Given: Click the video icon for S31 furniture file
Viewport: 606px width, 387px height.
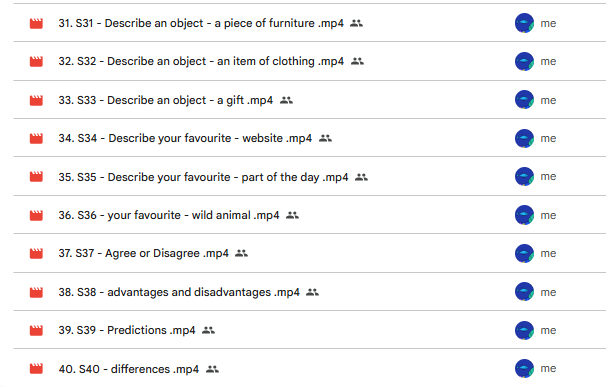Looking at the screenshot, I should [x=36, y=24].
